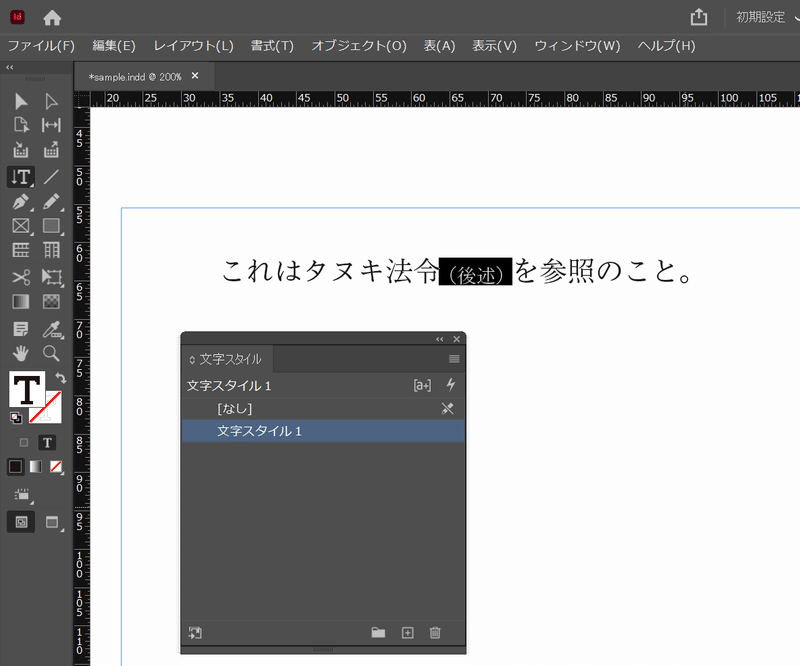Open the レイアウト(L) menu

click(193, 46)
